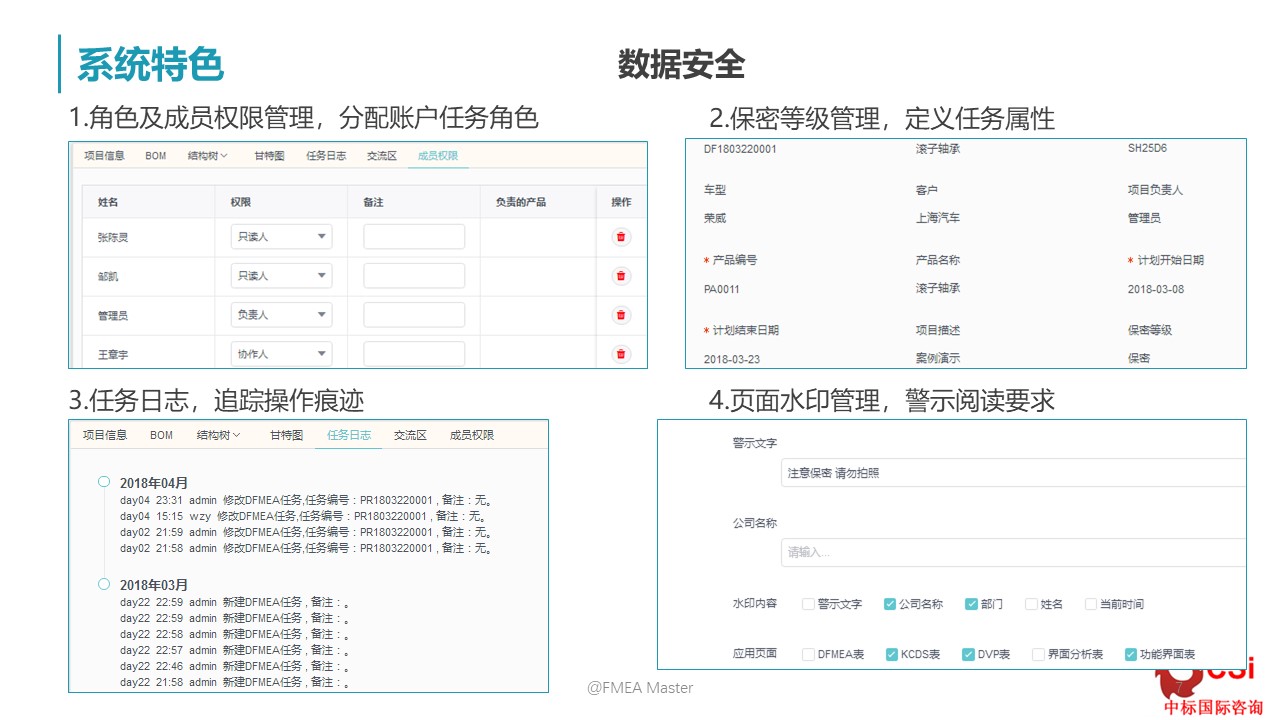The width and height of the screenshot is (1280, 720).
Task: Click the 警示文字 field containing 注意保密 请勿拍照
Action: point(1013,472)
